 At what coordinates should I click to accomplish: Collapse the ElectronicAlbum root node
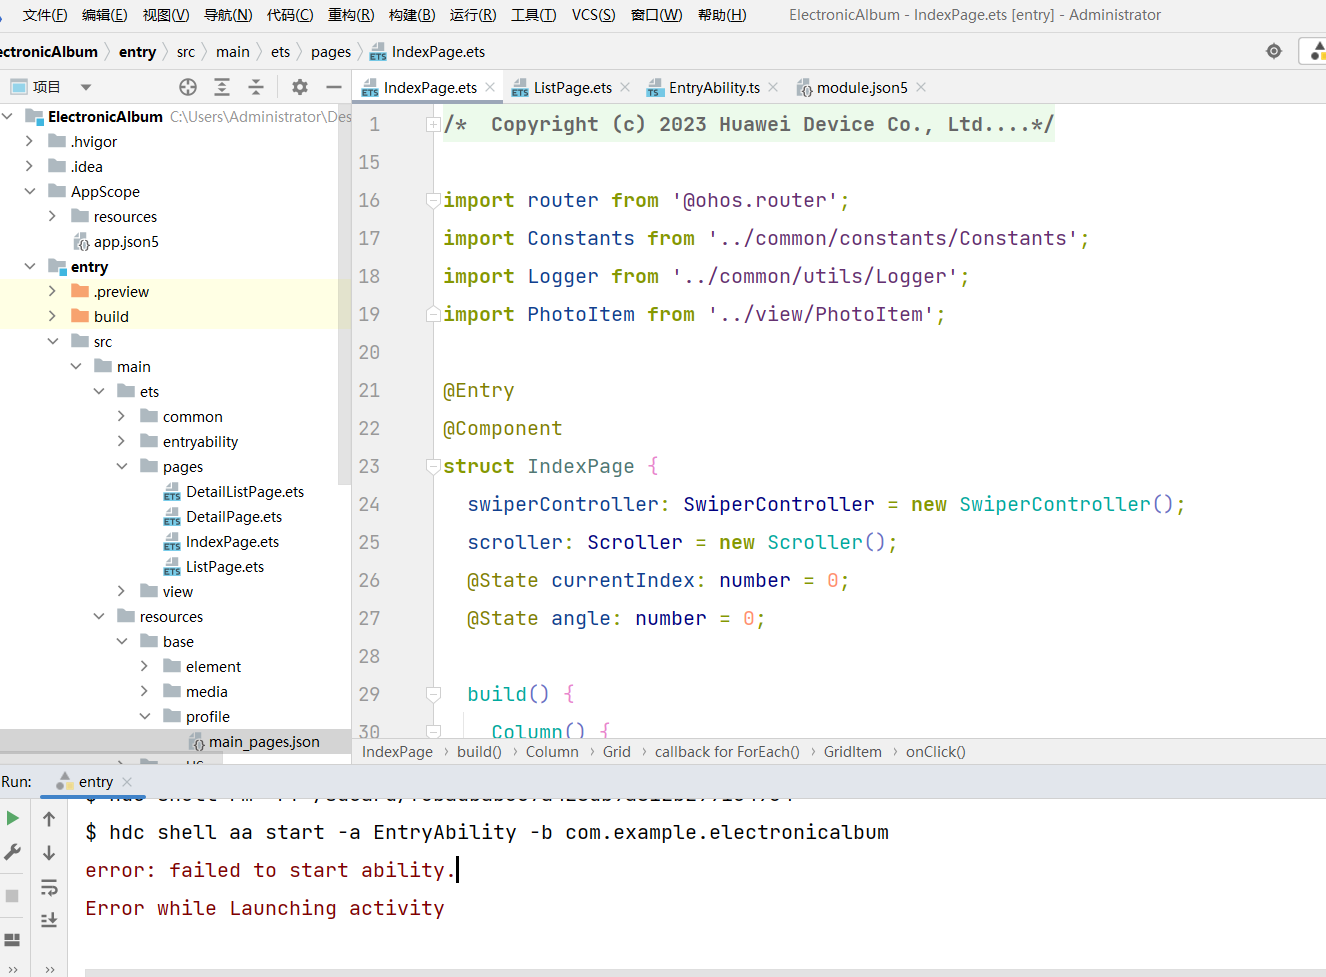[x=8, y=116]
